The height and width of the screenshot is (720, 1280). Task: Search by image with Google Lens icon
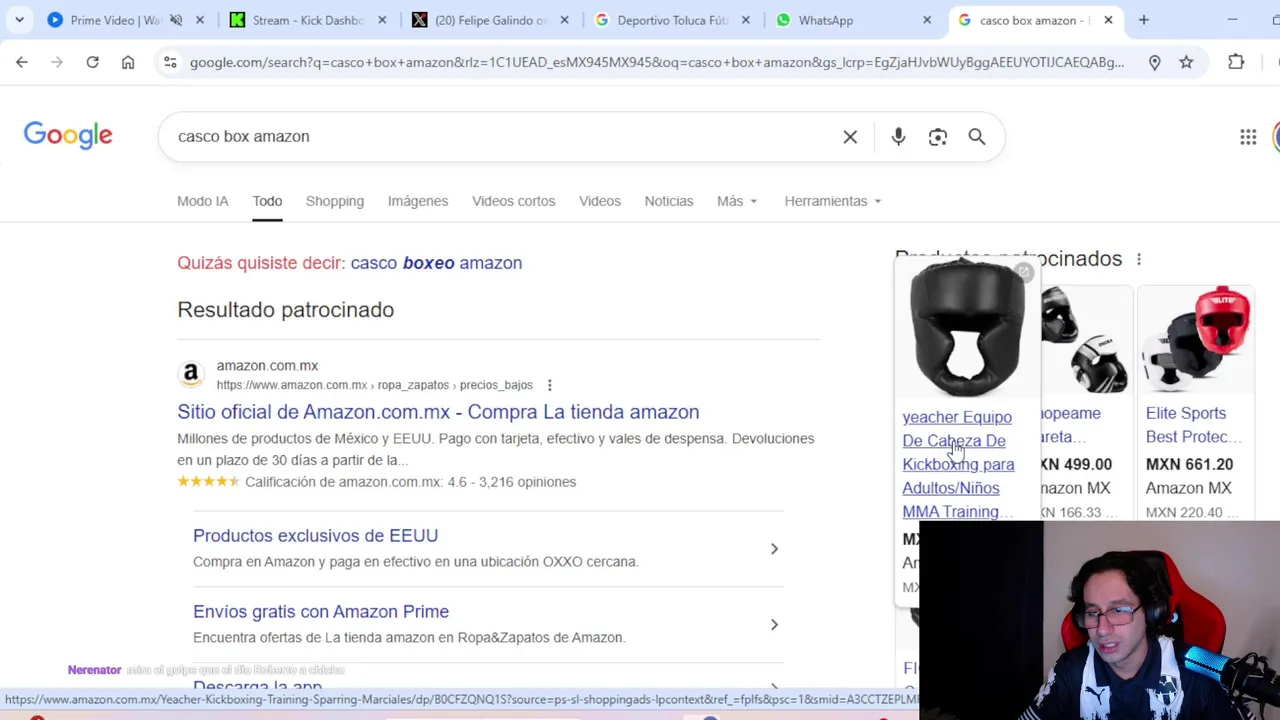pyautogui.click(x=937, y=137)
